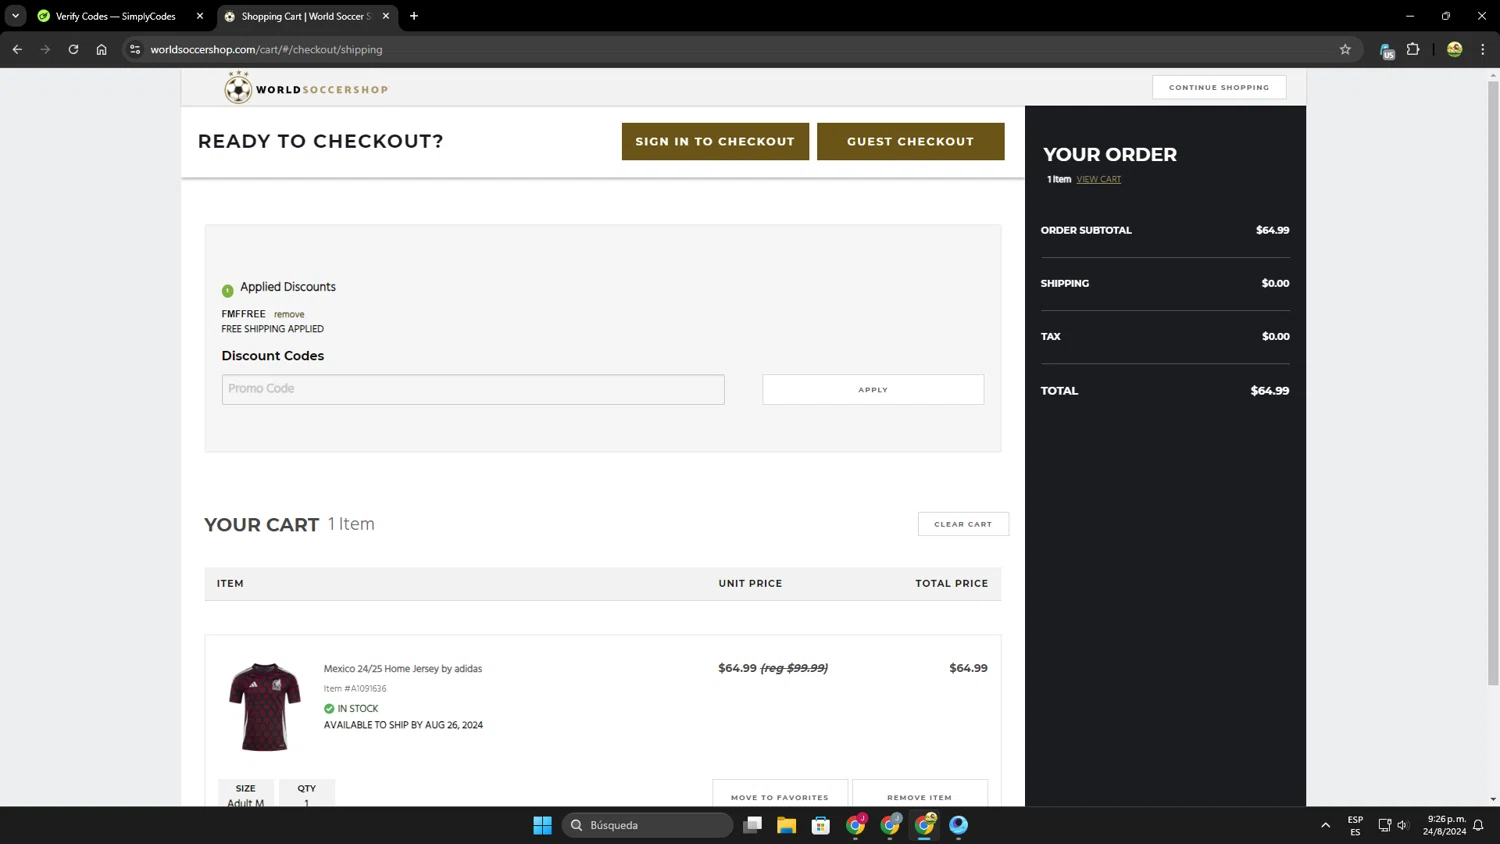Image resolution: width=1500 pixels, height=844 pixels.
Task: Close the Verify Codes tab
Action: [200, 16]
